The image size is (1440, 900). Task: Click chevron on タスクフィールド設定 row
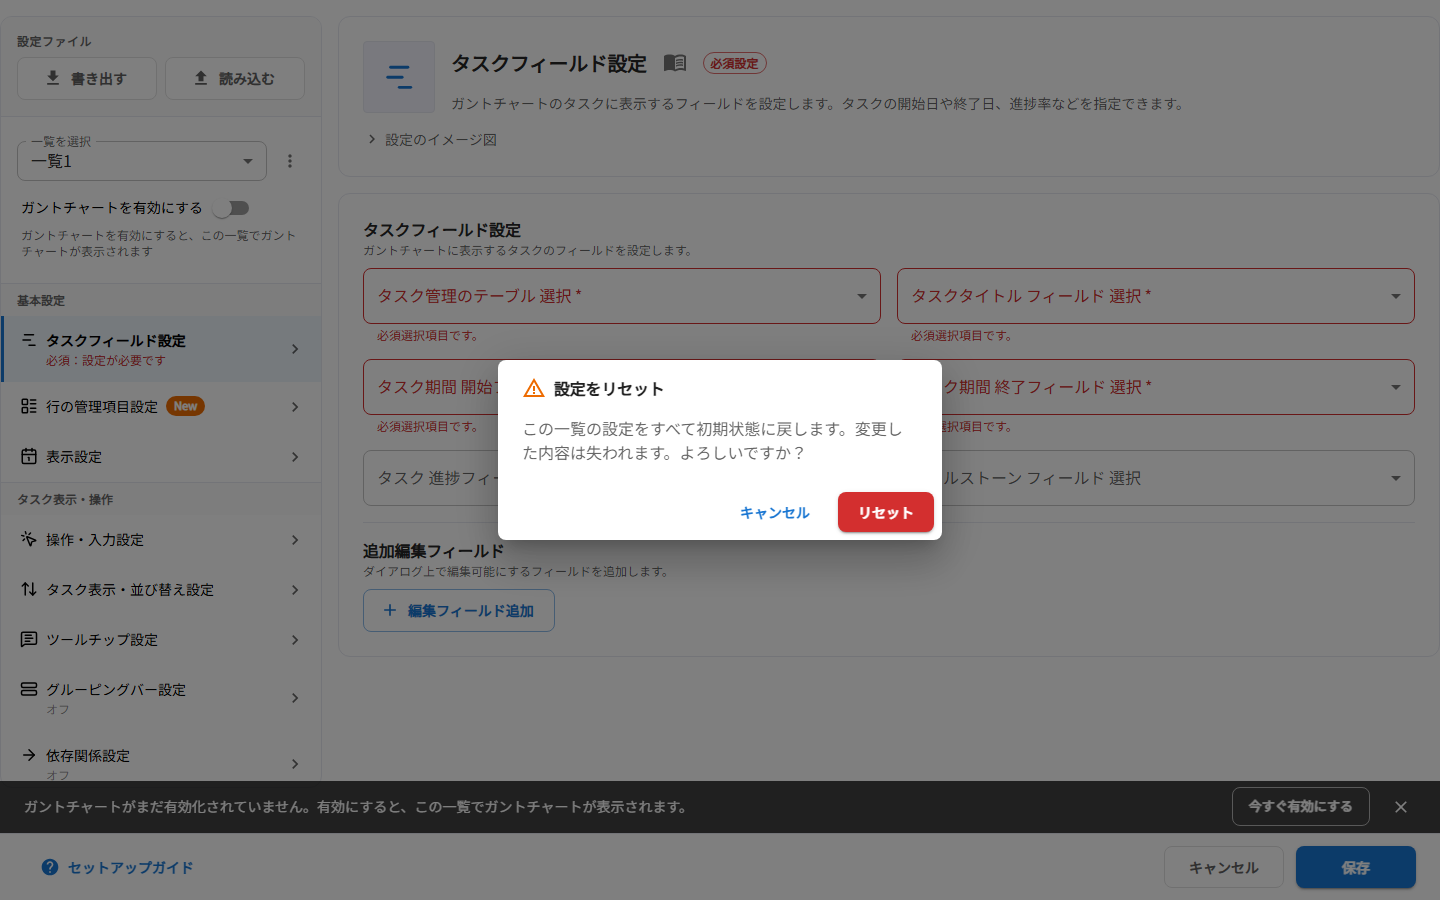tap(295, 349)
